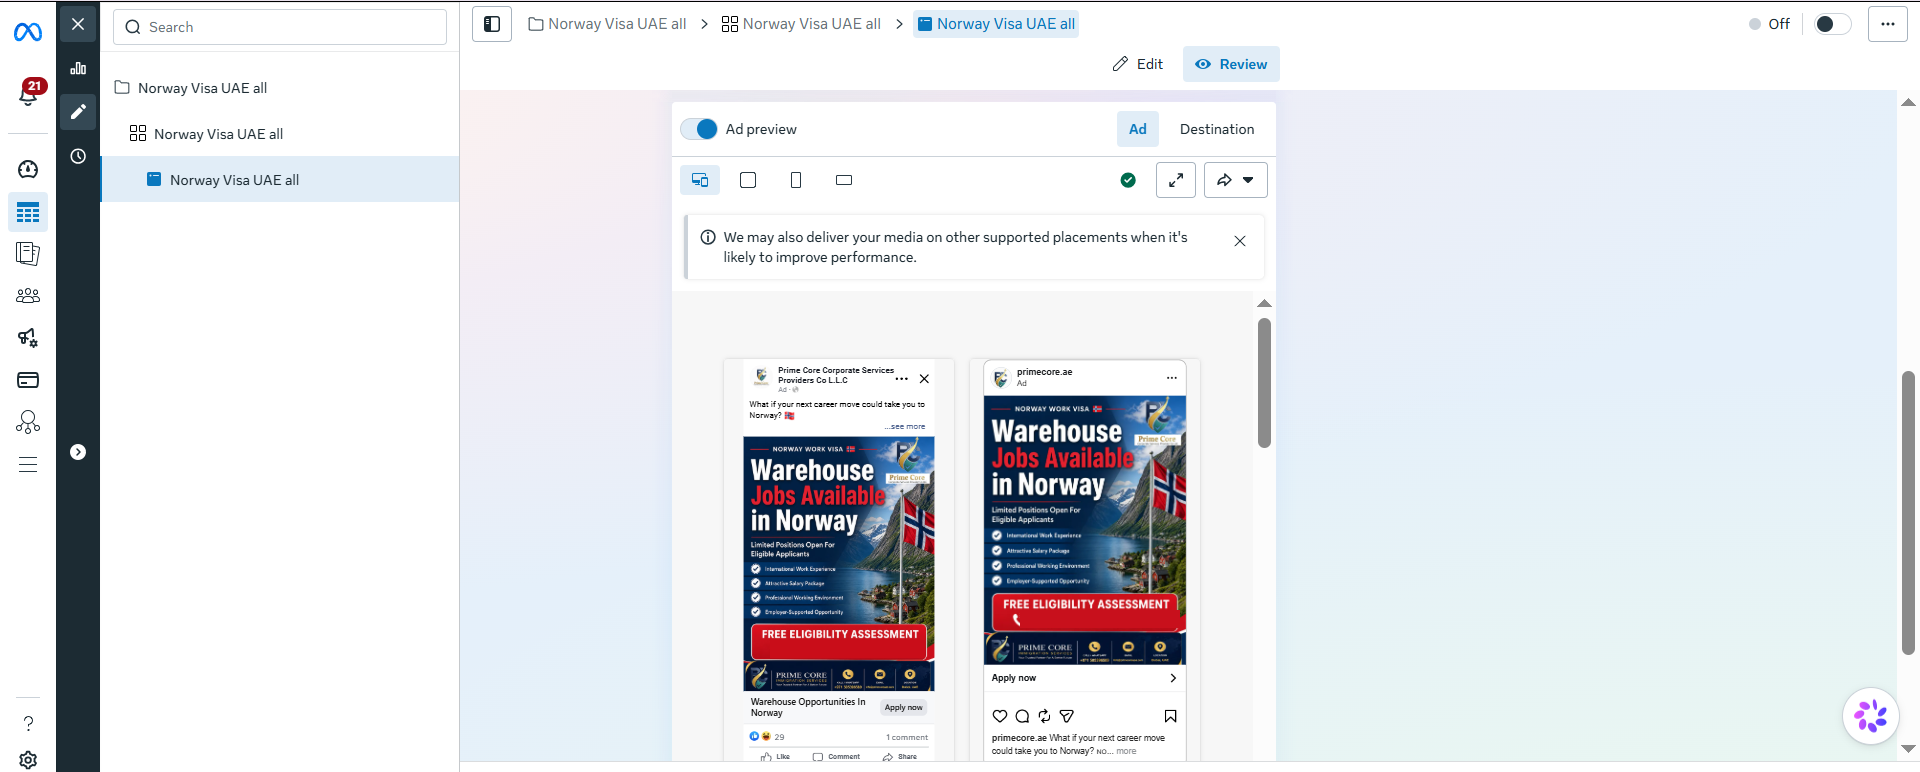Image resolution: width=1920 pixels, height=772 pixels.
Task: Toggle the Ad preview switch
Action: click(699, 129)
